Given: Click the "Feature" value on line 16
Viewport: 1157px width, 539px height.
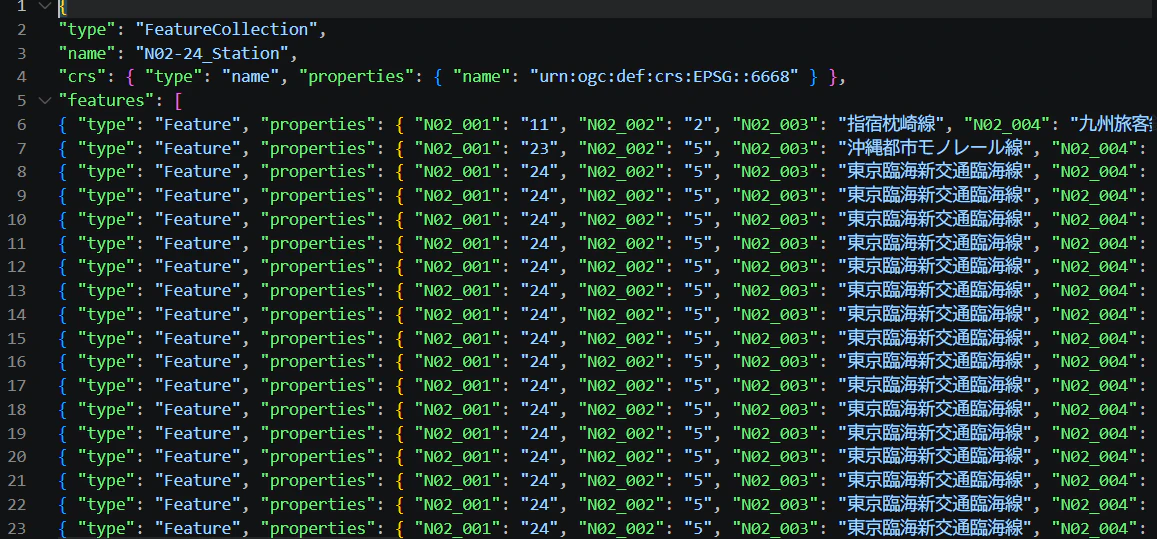Looking at the screenshot, I should click(x=198, y=362).
